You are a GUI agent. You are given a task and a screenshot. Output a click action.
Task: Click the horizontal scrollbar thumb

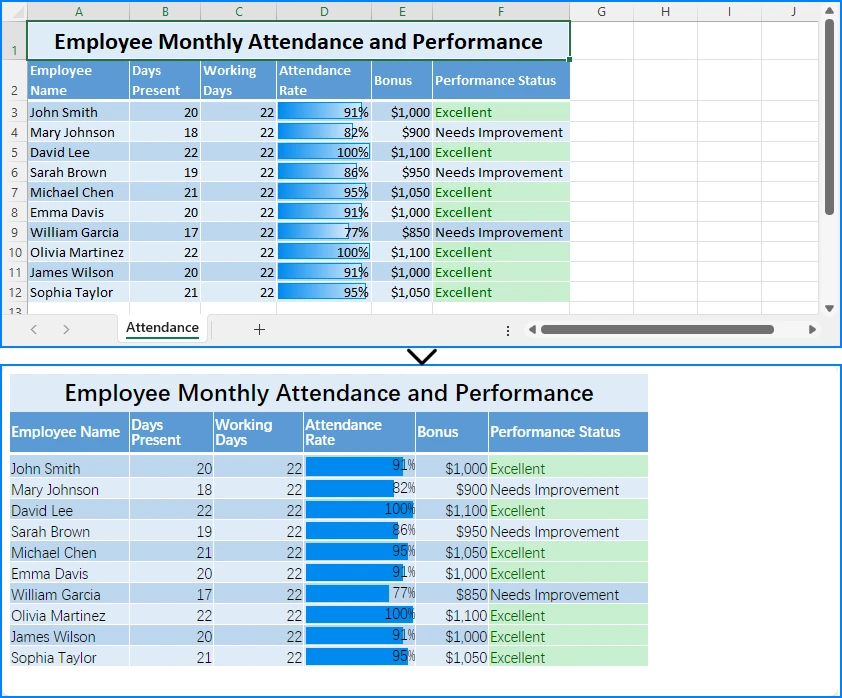pyautogui.click(x=657, y=329)
